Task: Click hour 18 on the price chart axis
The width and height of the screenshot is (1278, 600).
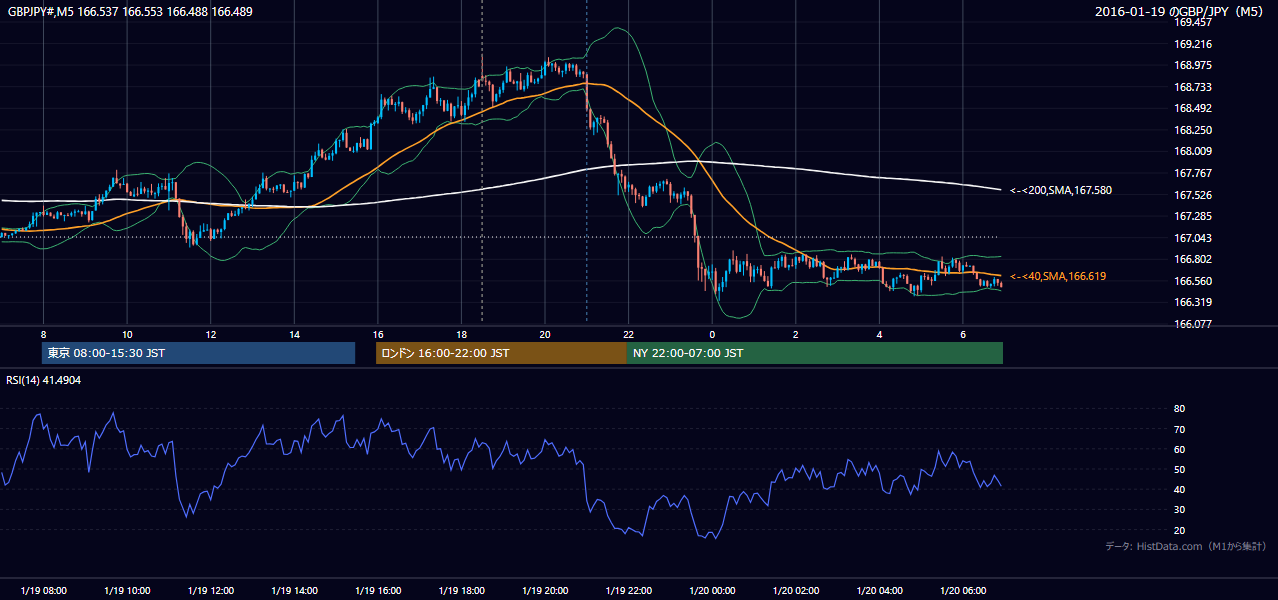Action: 462,334
